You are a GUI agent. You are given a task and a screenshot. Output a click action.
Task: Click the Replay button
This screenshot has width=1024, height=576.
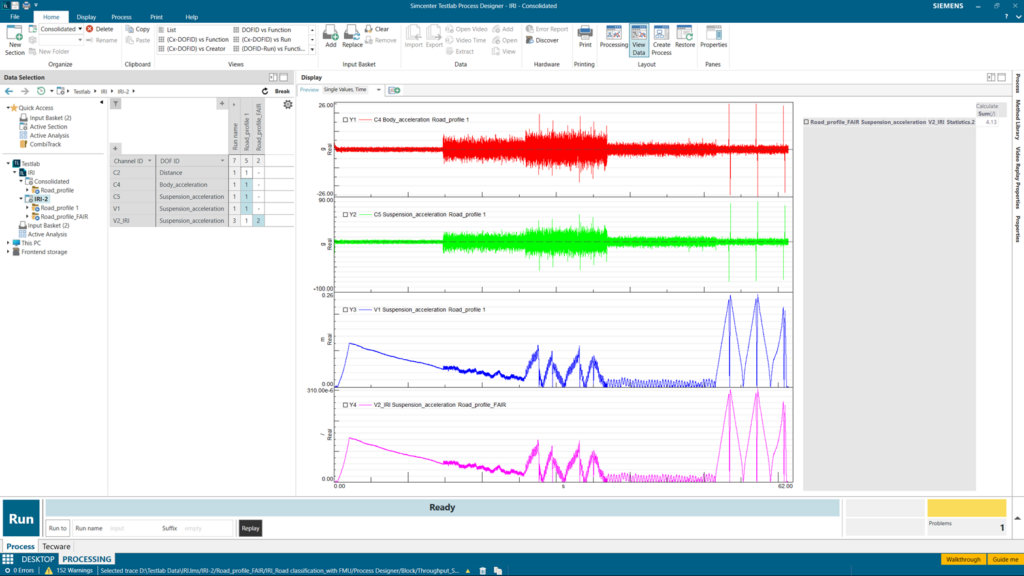[250, 528]
